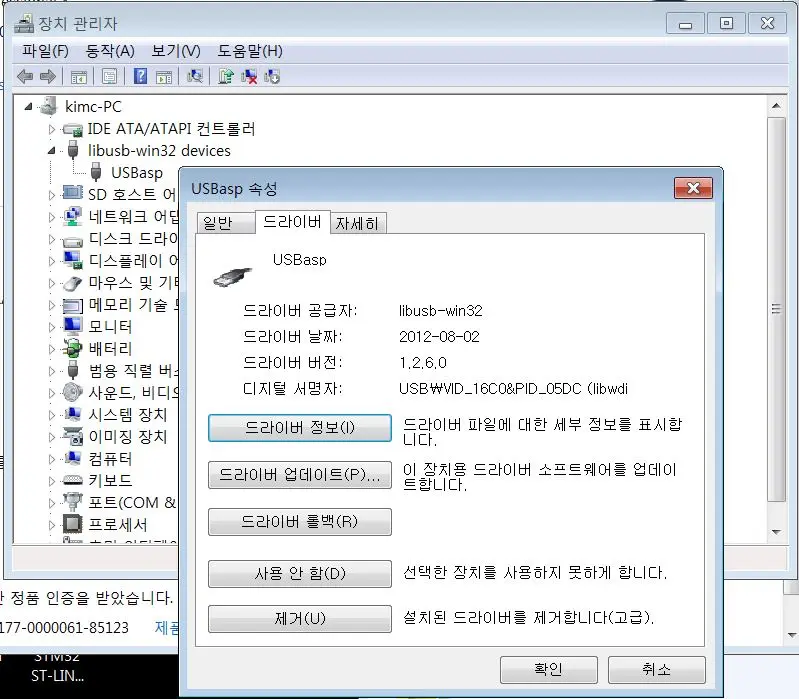Click 드라이버 업데이트(P)... button
The width and height of the screenshot is (799, 699).
pos(300,475)
